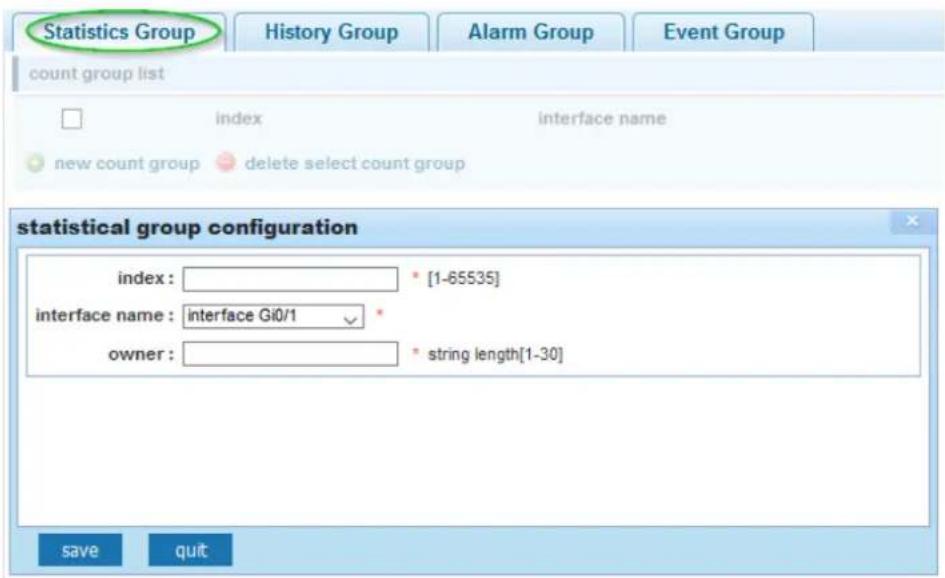
Task: Open the Event Group tab
Action: tap(724, 32)
